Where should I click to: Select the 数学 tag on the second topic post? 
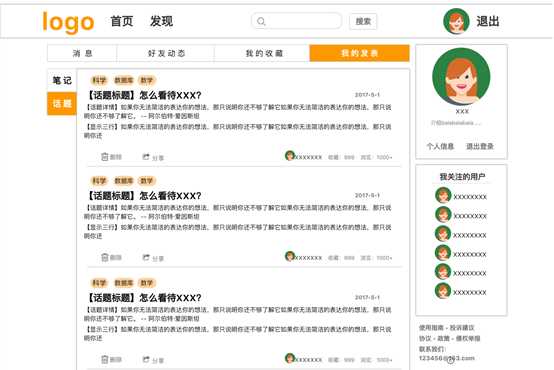click(147, 181)
